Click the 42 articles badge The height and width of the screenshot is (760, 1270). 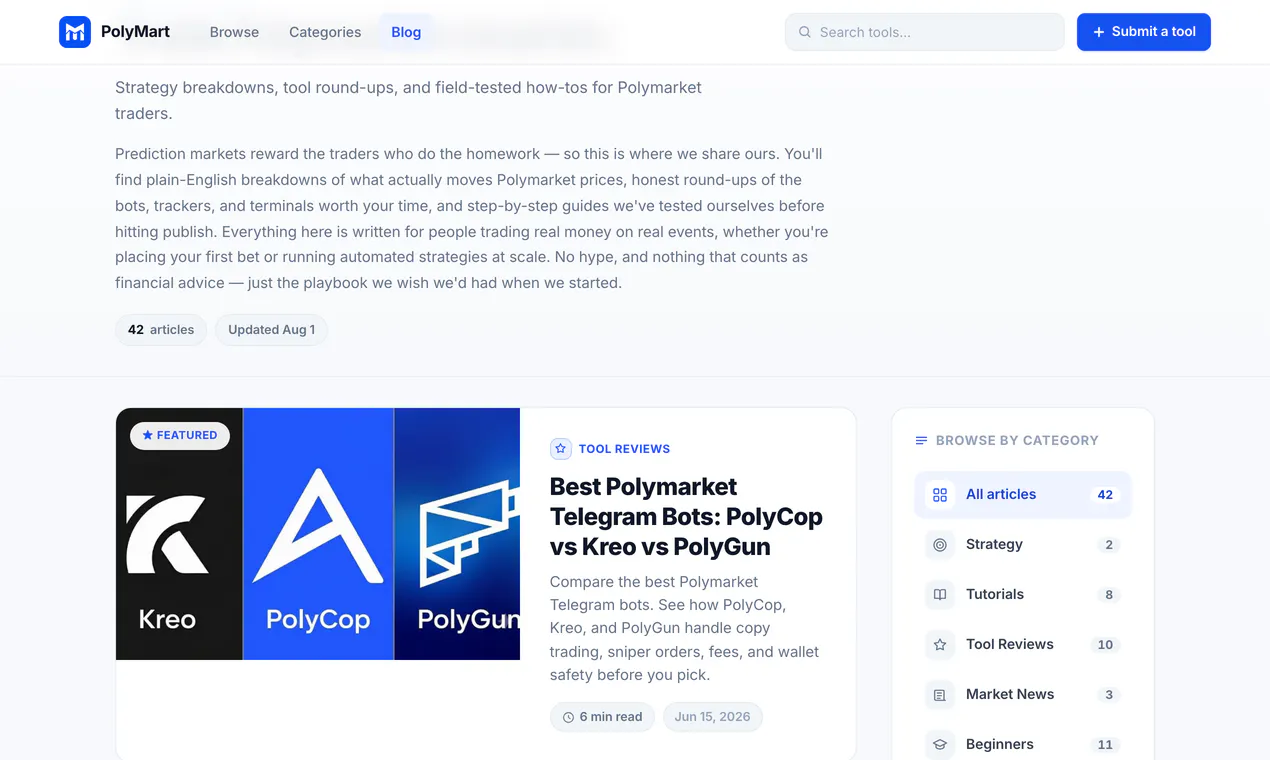pos(161,330)
